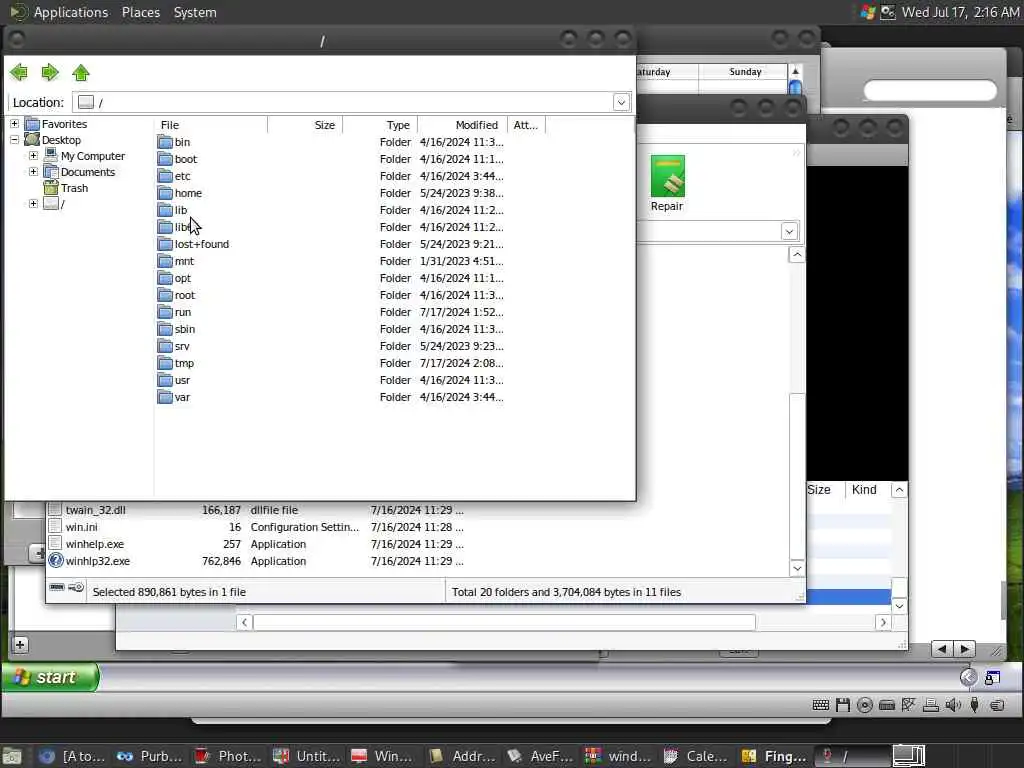The image size is (1024, 768).
Task: Expand the / root tree node
Action: click(x=33, y=204)
